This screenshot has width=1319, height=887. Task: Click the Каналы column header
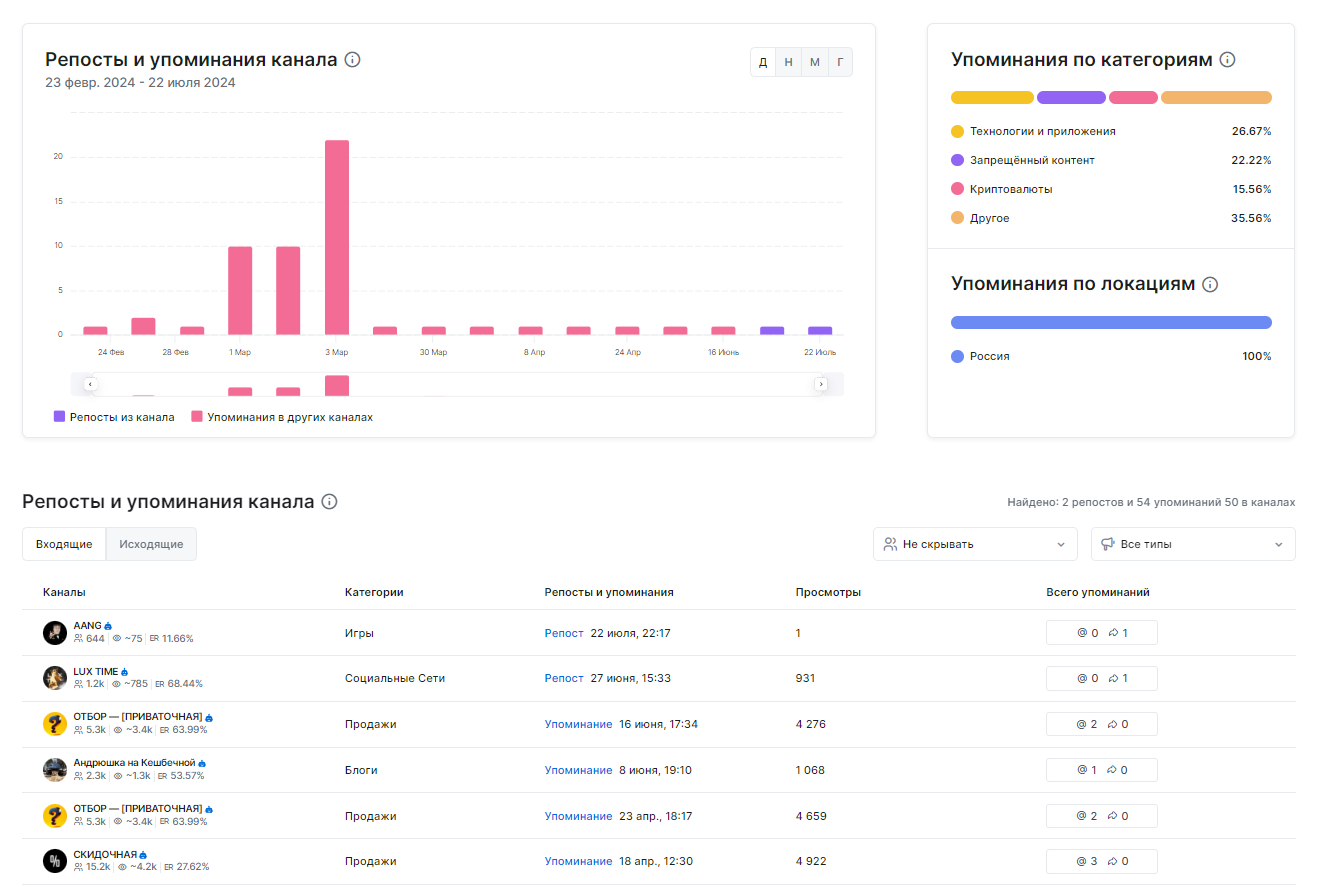click(64, 592)
